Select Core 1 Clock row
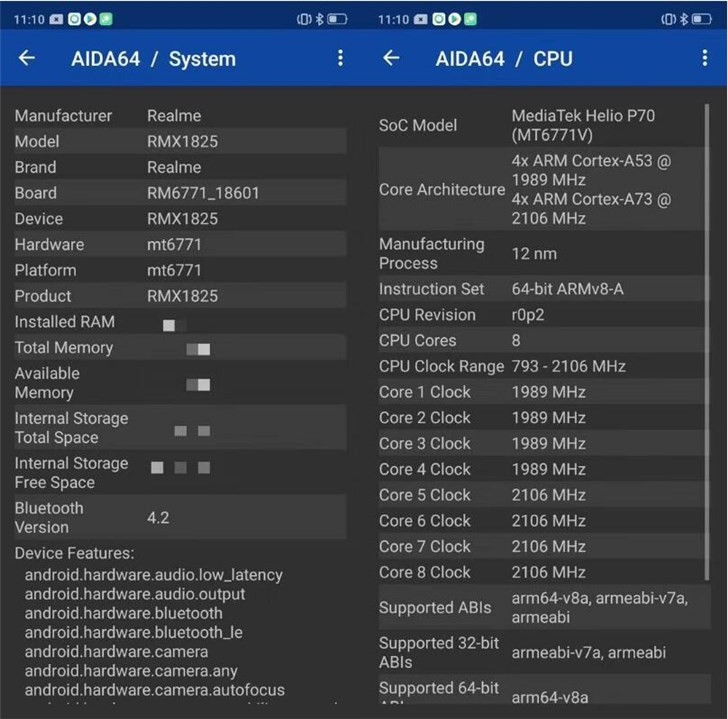Screen dimensions: 728x719 pyautogui.click(x=544, y=392)
